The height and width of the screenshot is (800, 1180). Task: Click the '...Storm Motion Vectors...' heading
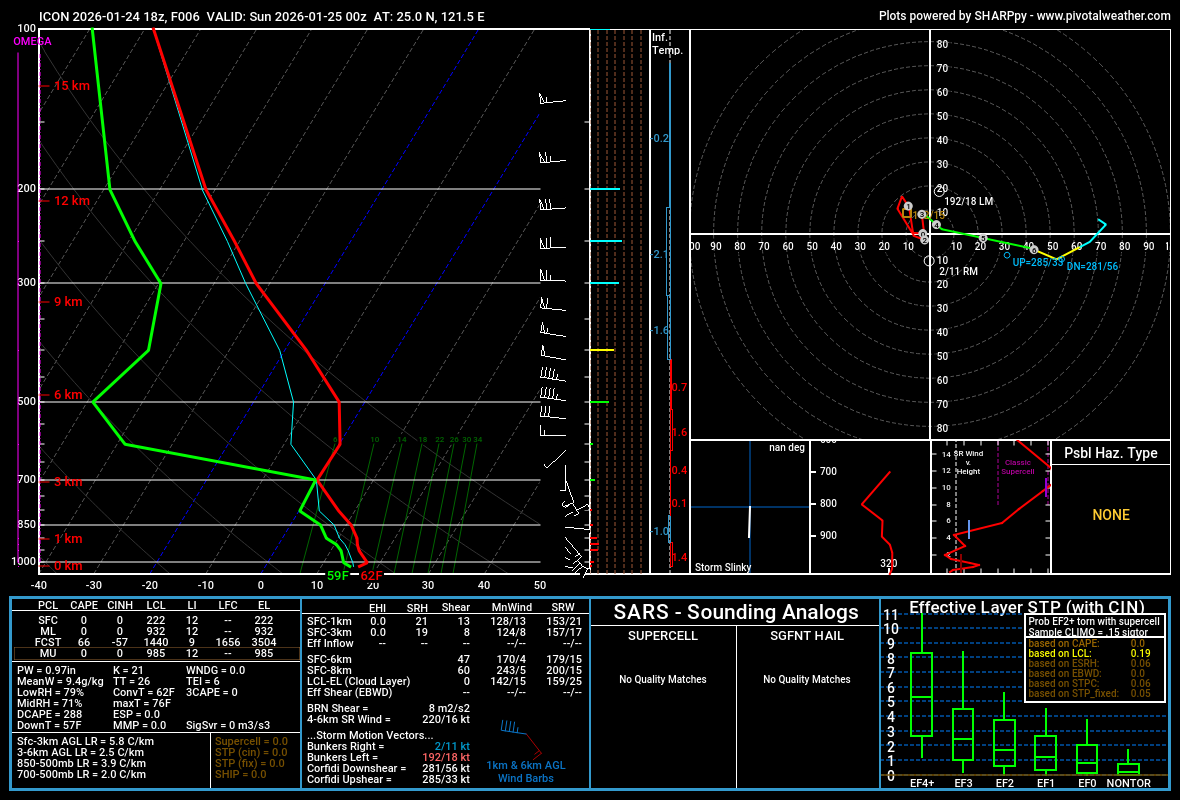tap(370, 735)
